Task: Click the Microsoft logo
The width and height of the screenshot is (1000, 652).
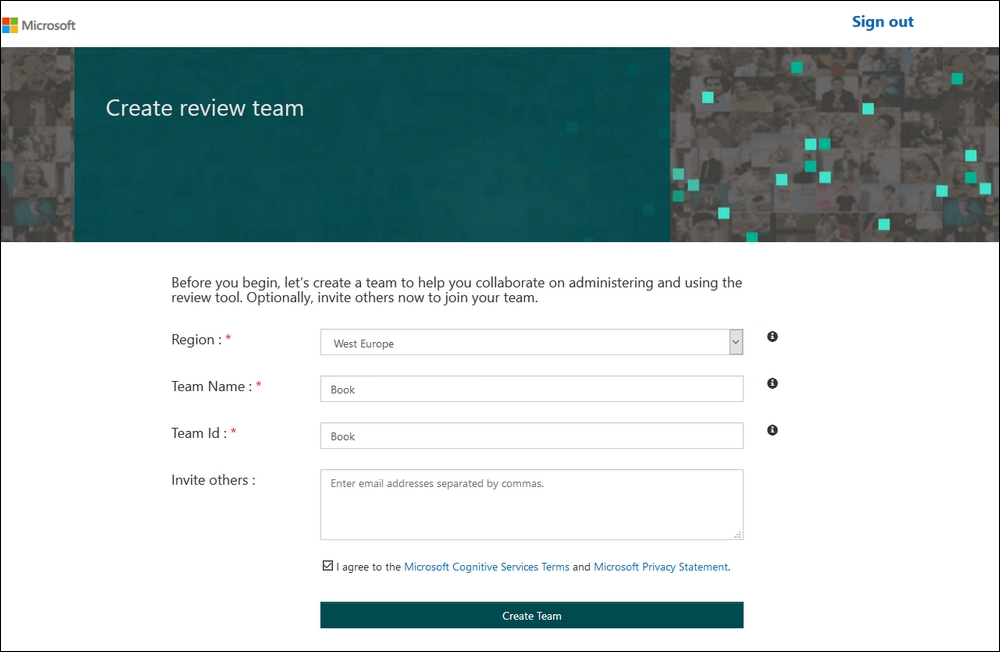Action: click(39, 25)
